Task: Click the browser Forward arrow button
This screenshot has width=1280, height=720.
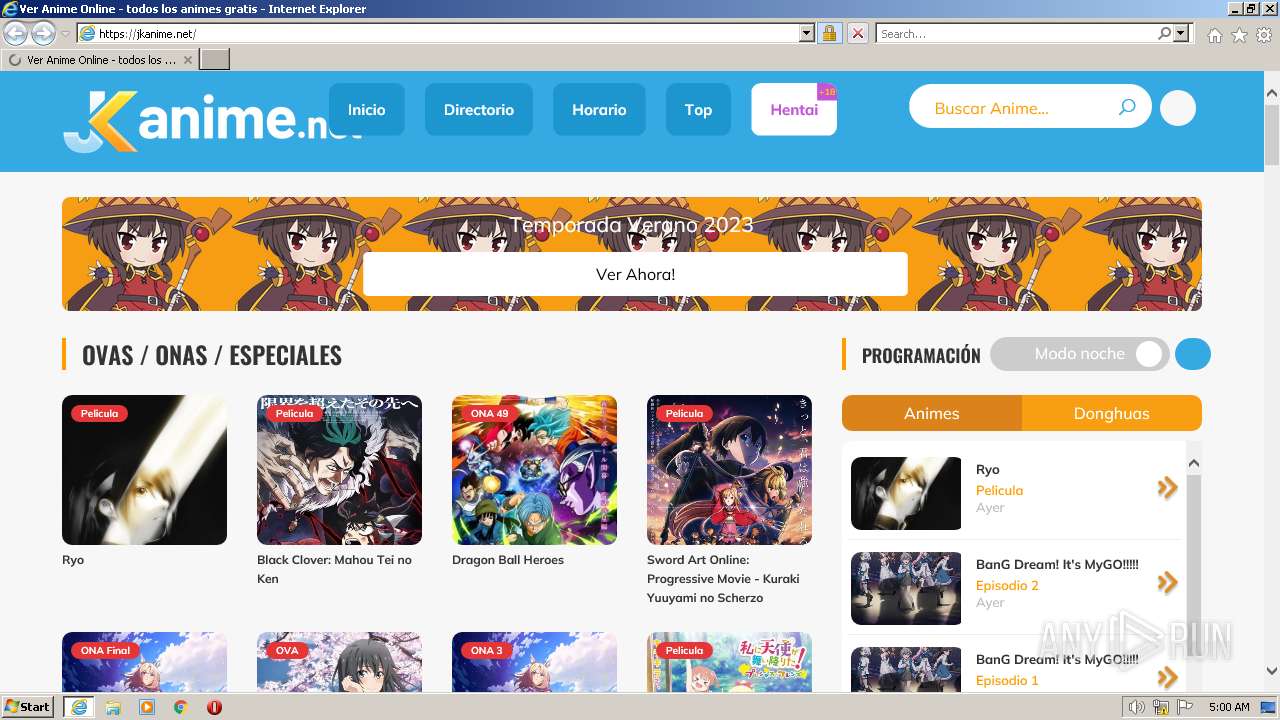Action: pyautogui.click(x=43, y=34)
